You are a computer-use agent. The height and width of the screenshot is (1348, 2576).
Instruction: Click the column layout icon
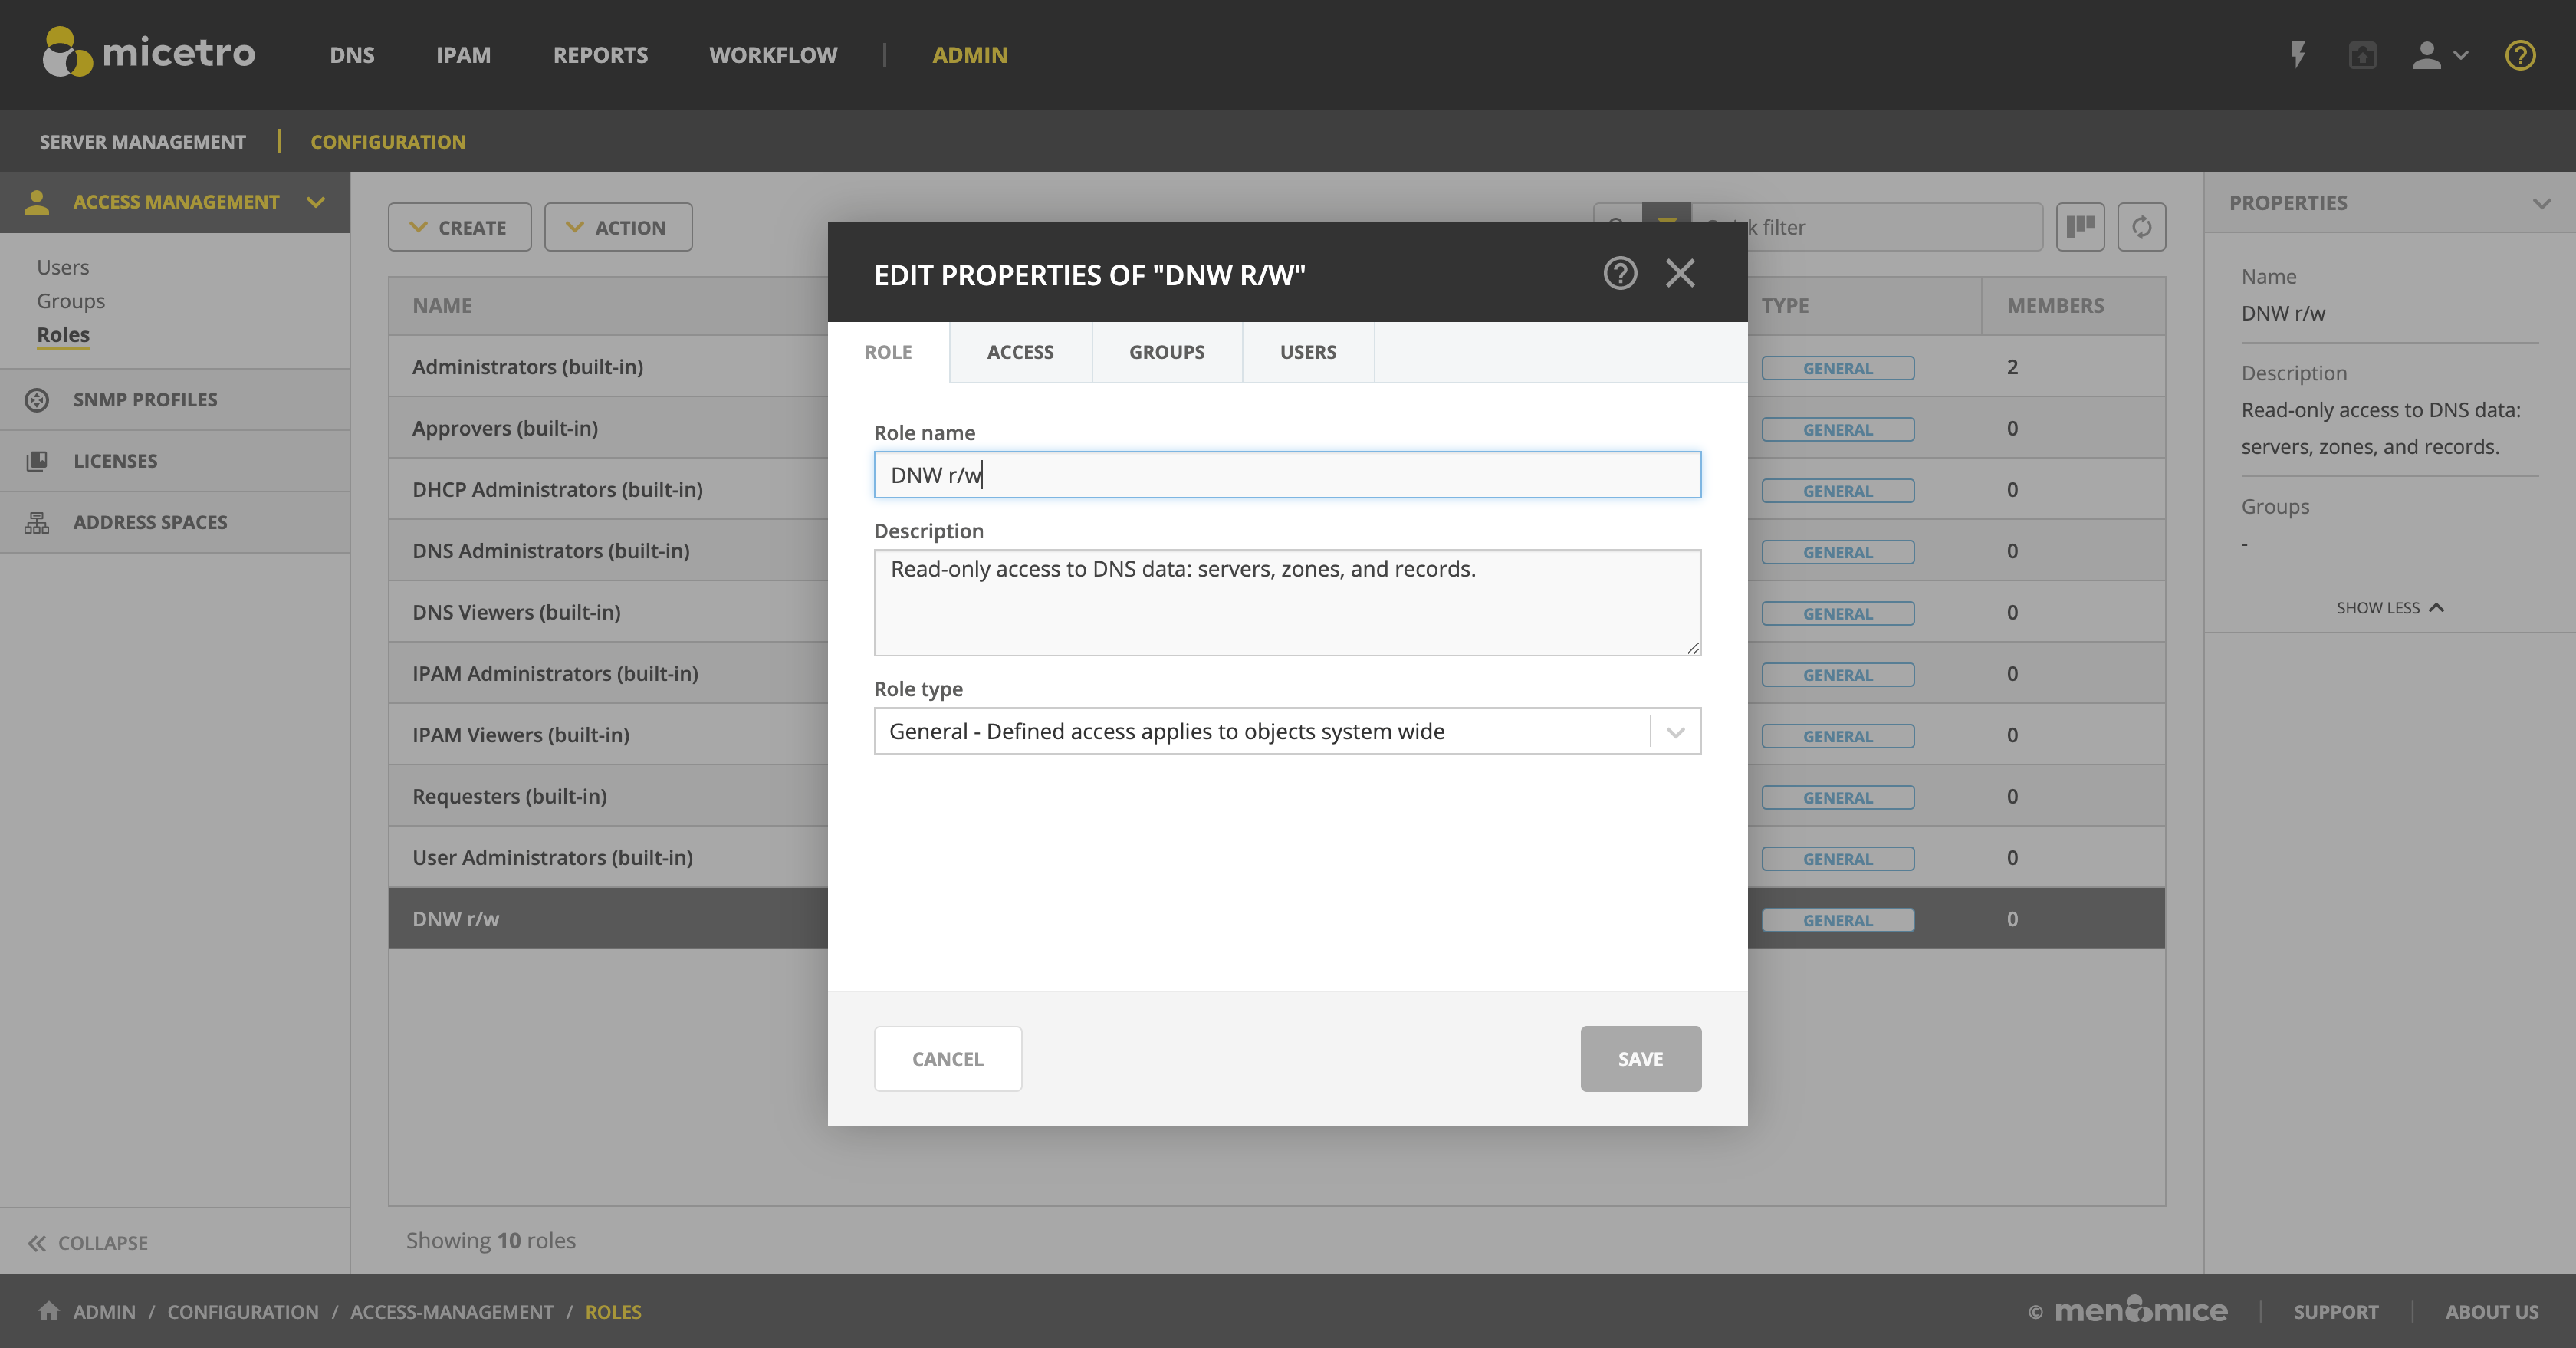click(2080, 227)
